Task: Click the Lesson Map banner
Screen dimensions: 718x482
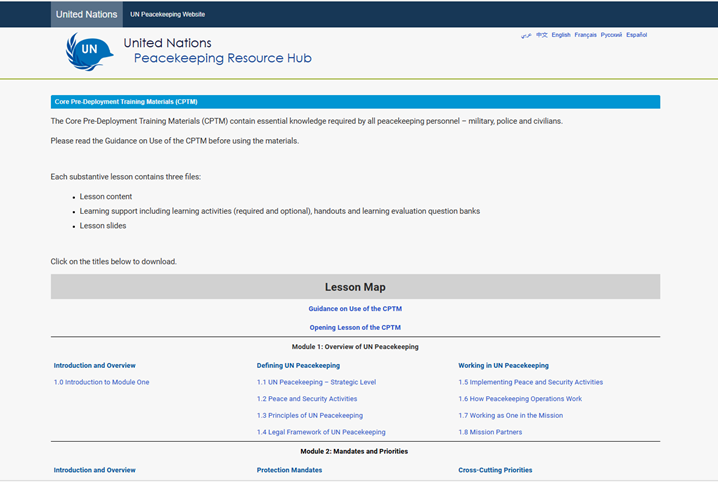Action: (x=355, y=287)
